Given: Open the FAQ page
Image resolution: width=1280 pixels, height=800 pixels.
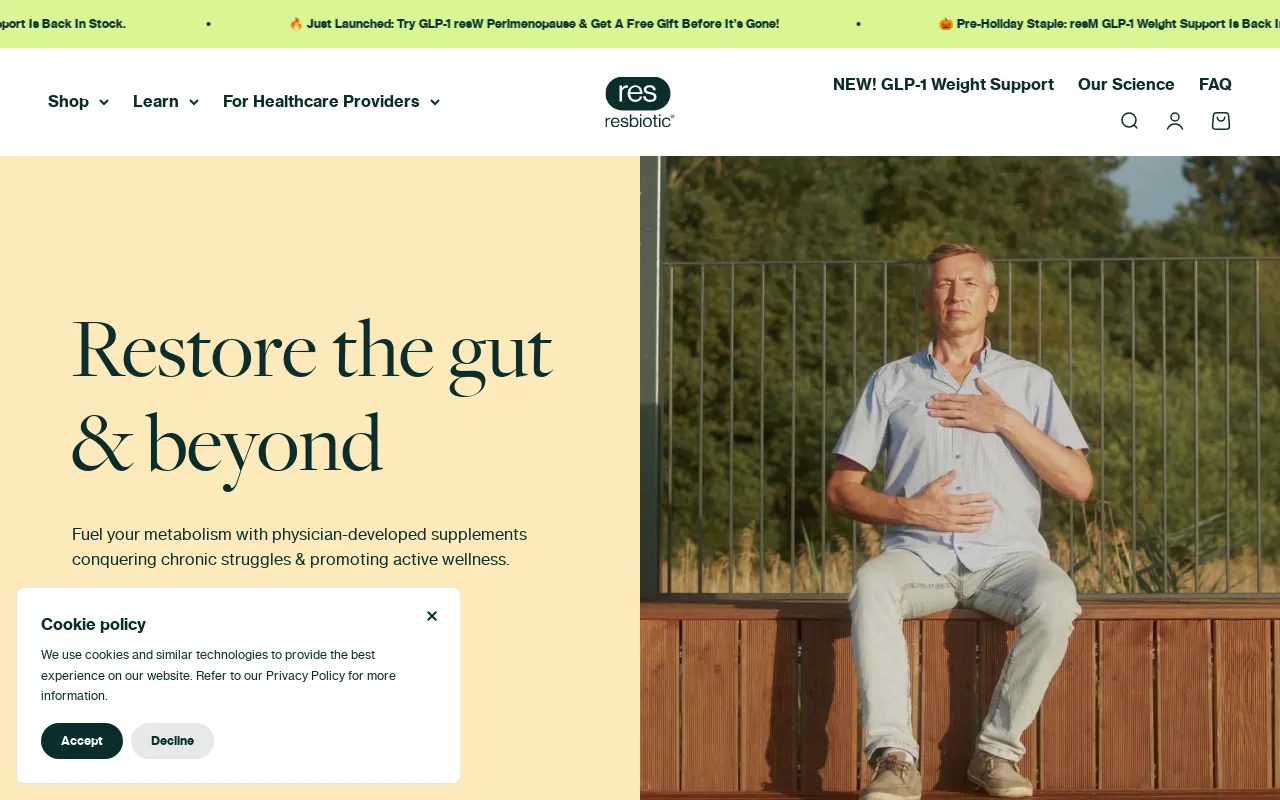Looking at the screenshot, I should click(x=1215, y=84).
